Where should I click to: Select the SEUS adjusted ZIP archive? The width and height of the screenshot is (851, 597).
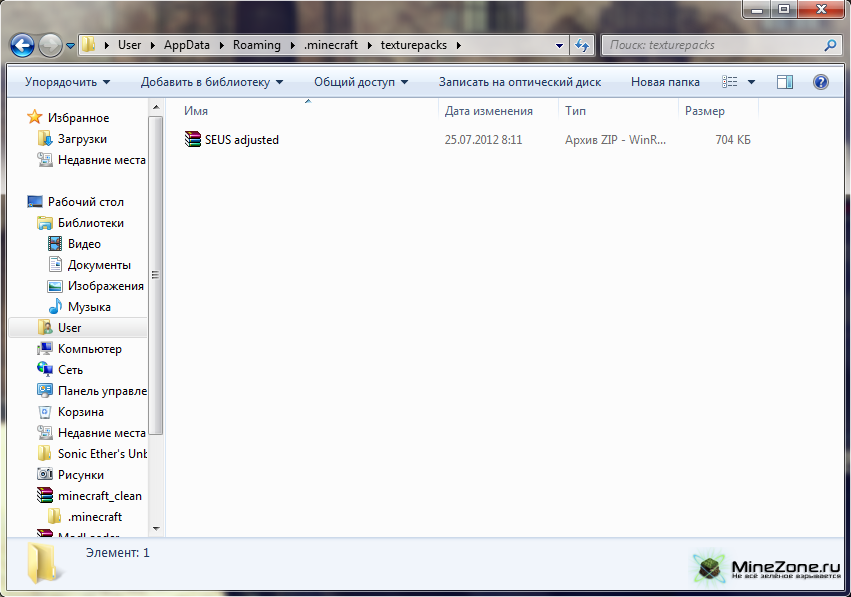(241, 140)
